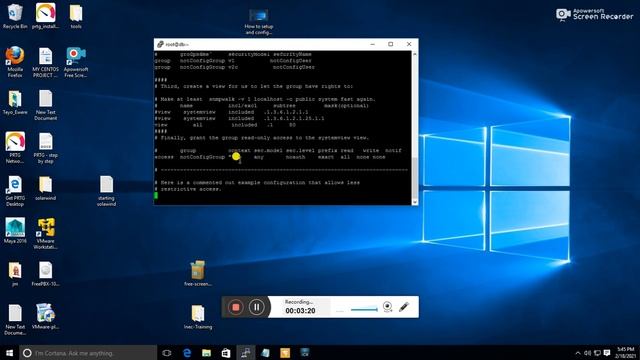Open PRTG - step by step file
The image size is (640, 360).
point(45,148)
